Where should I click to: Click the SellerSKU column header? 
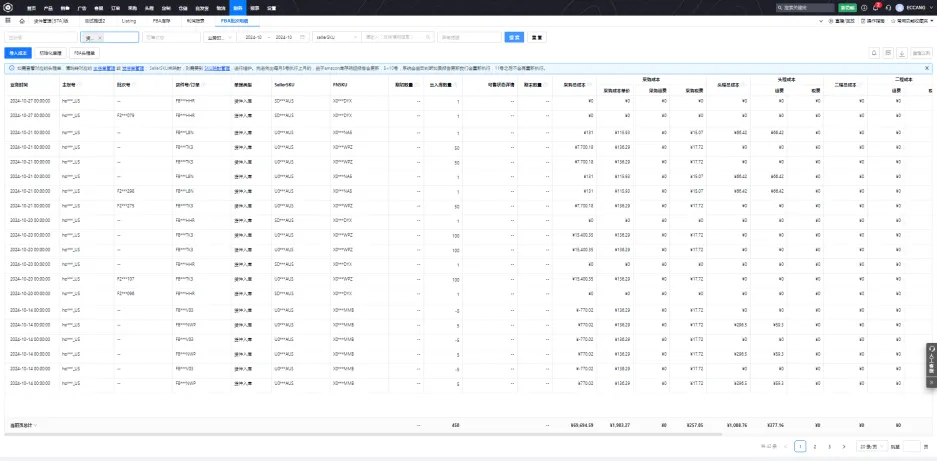[x=284, y=85]
